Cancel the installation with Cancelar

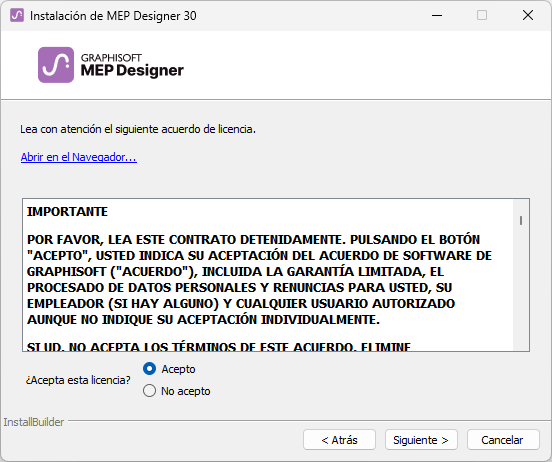pos(503,440)
